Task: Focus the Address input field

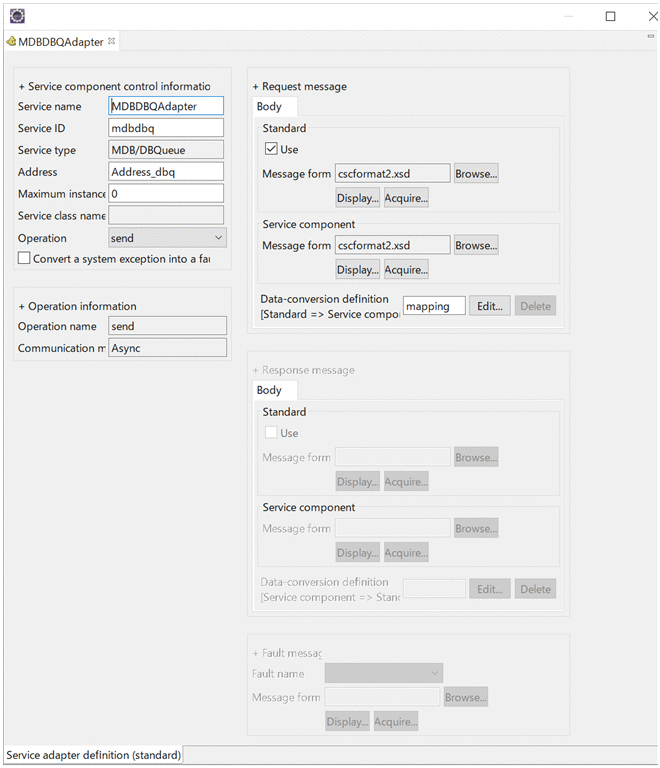Action: point(166,172)
